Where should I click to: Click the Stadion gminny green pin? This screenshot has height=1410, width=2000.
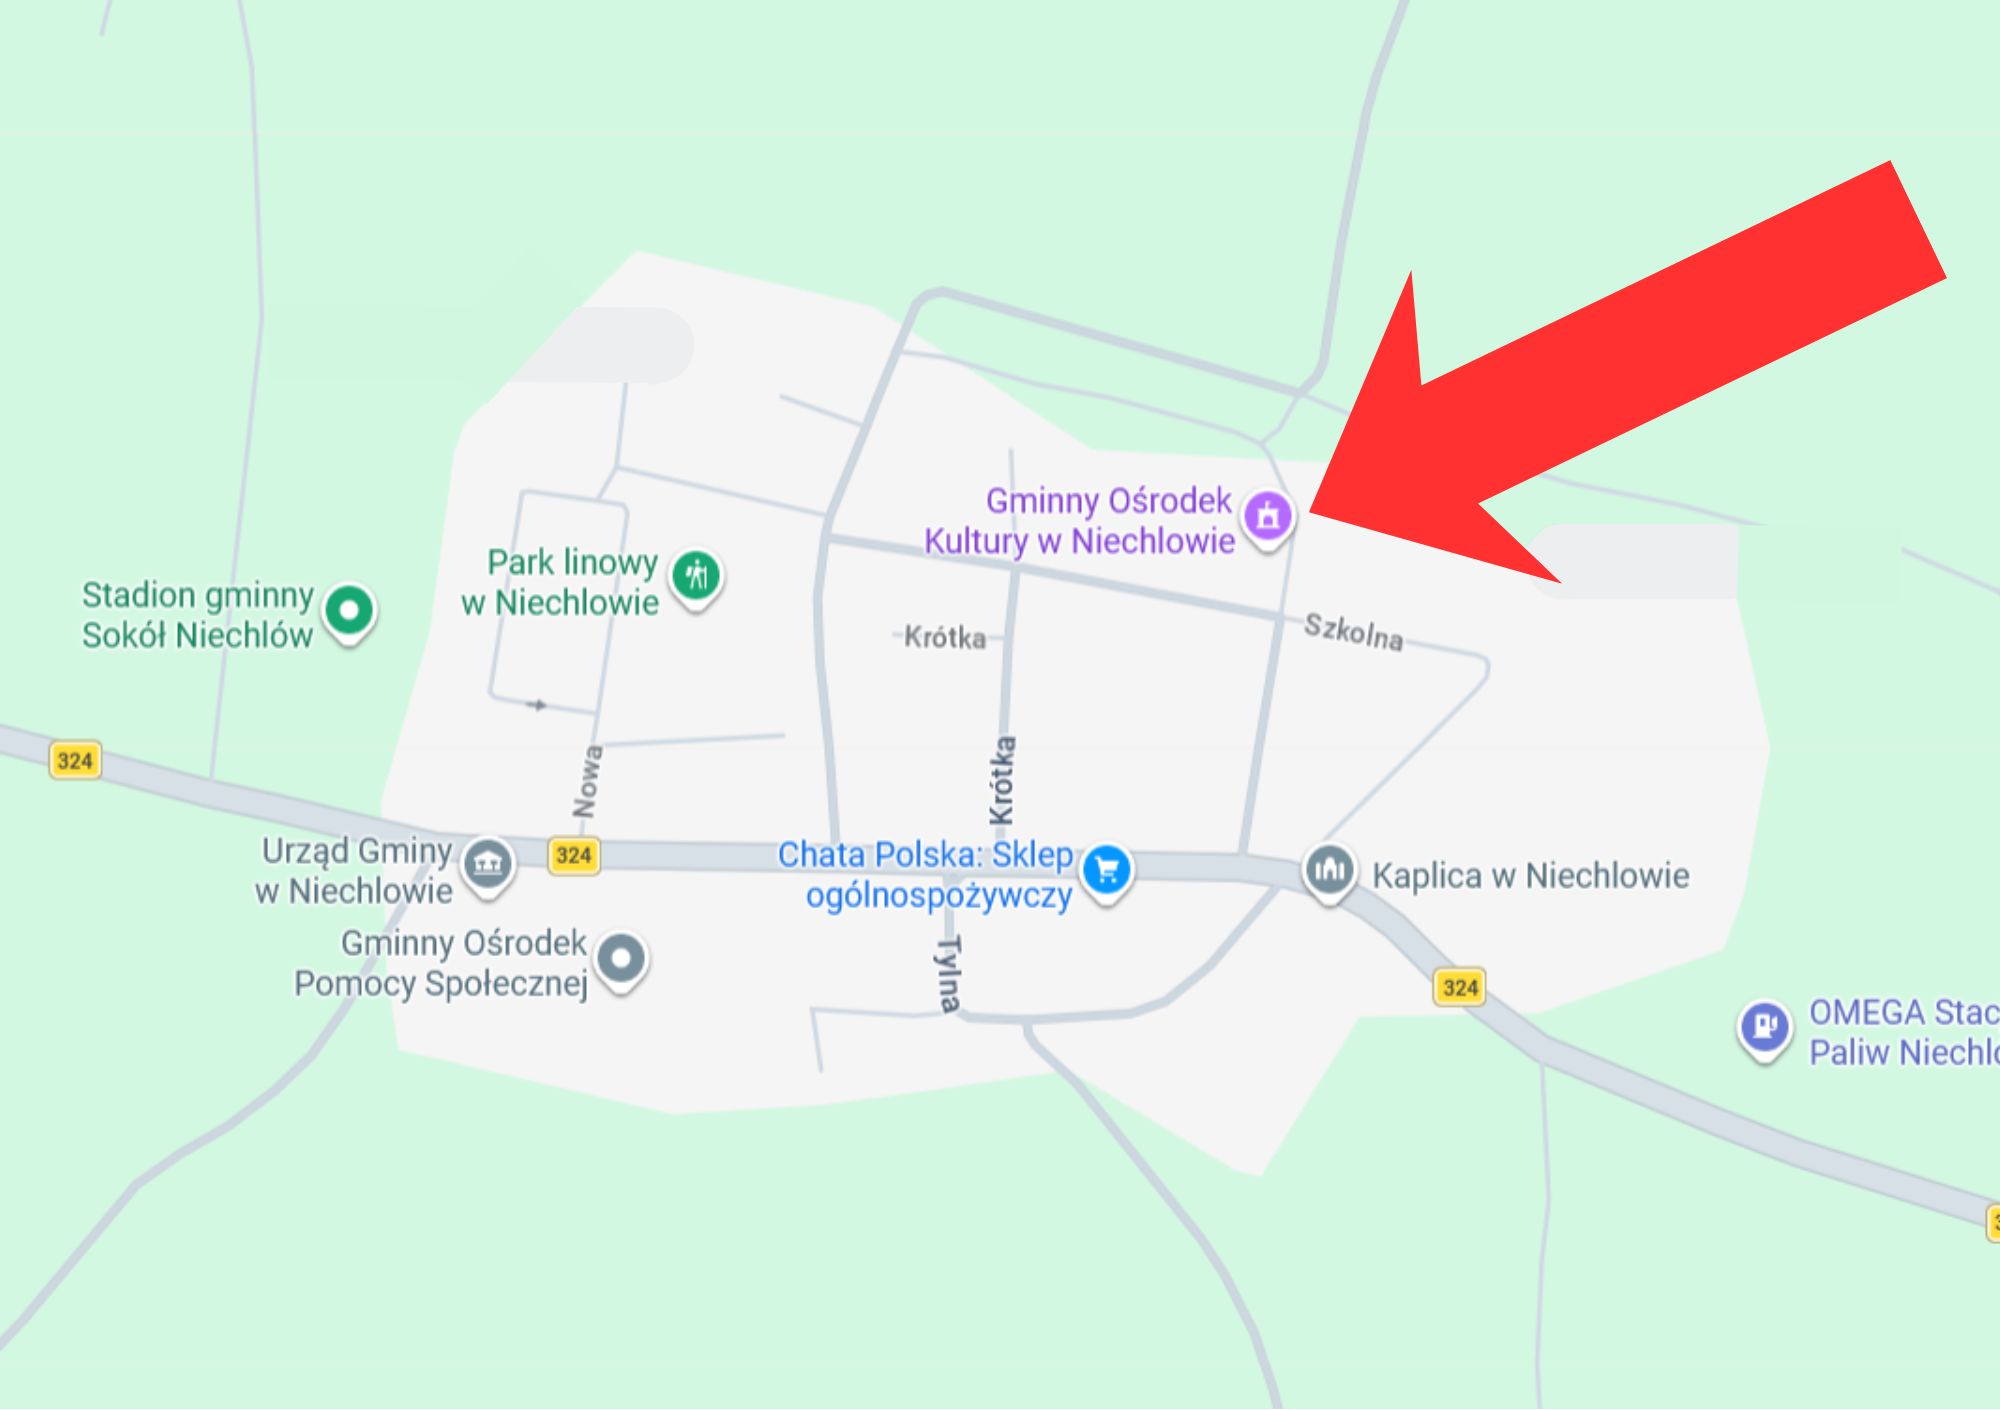[349, 611]
